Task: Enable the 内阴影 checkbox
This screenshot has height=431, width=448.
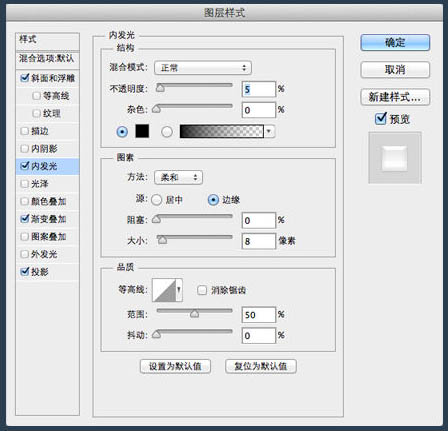Action: coord(24,148)
